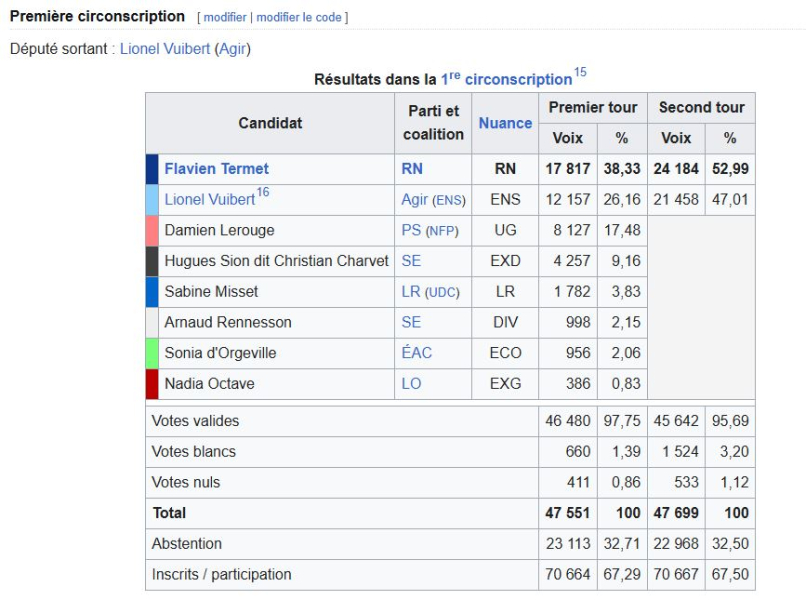Click the dark blue color swatch beside Flavien Termet
This screenshot has height=600, width=806.
152,169
